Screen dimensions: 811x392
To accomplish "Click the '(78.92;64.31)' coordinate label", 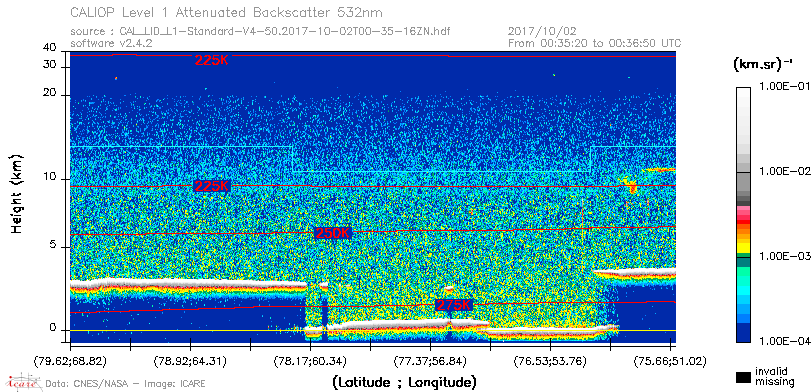I will (x=190, y=360).
